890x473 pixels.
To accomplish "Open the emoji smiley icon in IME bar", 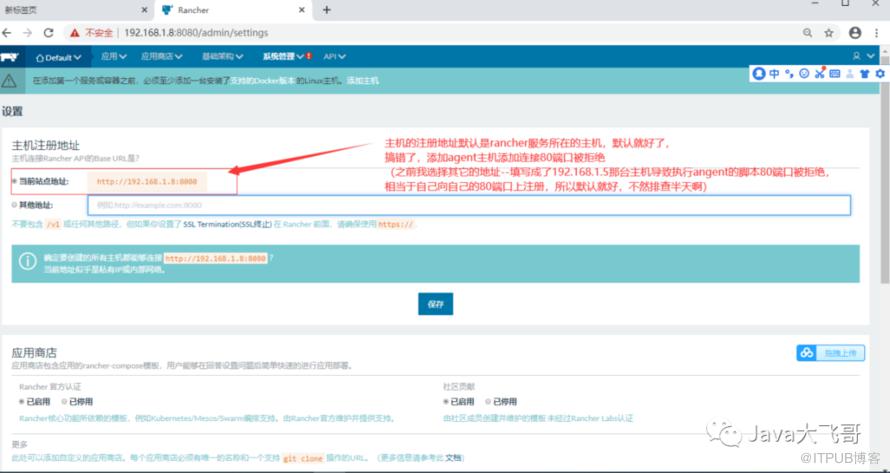I will pyautogui.click(x=804, y=73).
